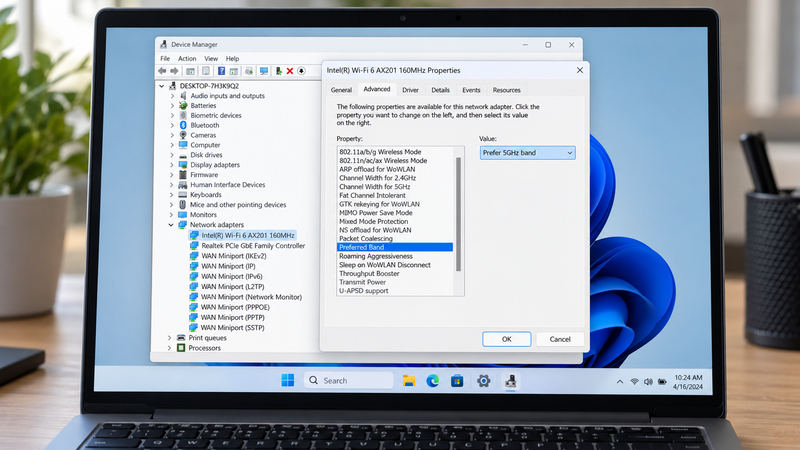Switch to the Resources tab

[506, 90]
